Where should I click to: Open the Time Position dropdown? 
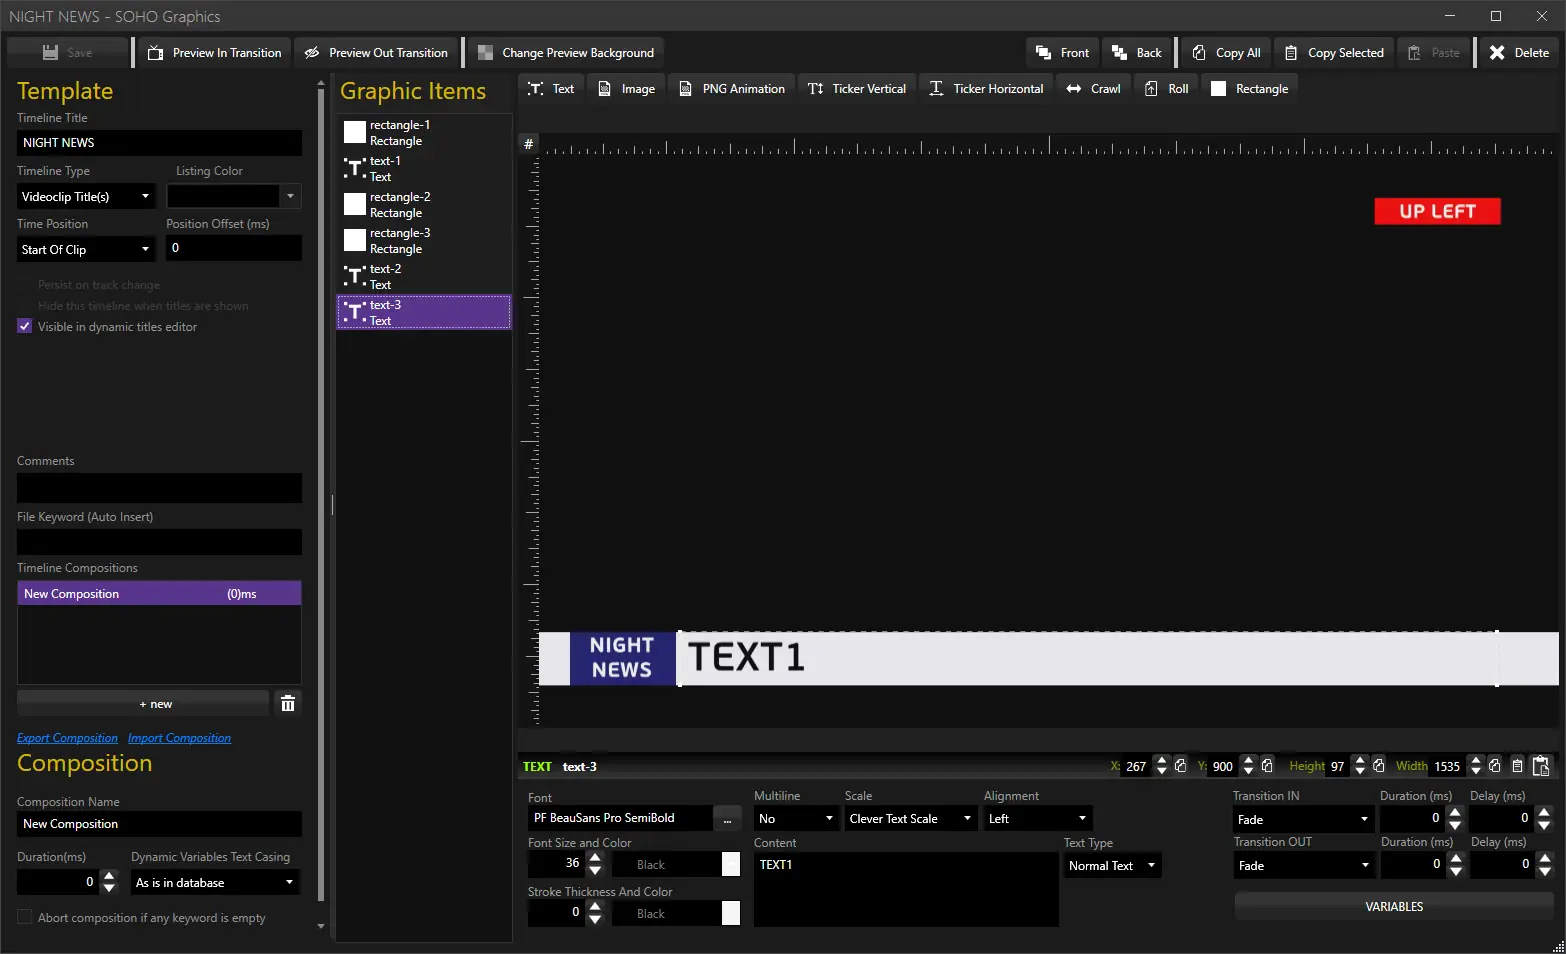pos(86,250)
